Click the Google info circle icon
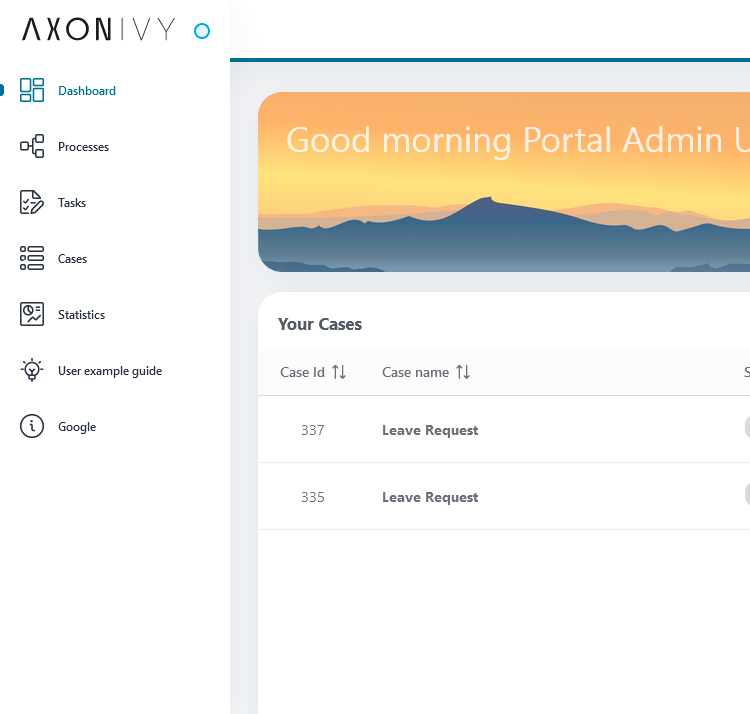The height and width of the screenshot is (714, 750). click(32, 426)
